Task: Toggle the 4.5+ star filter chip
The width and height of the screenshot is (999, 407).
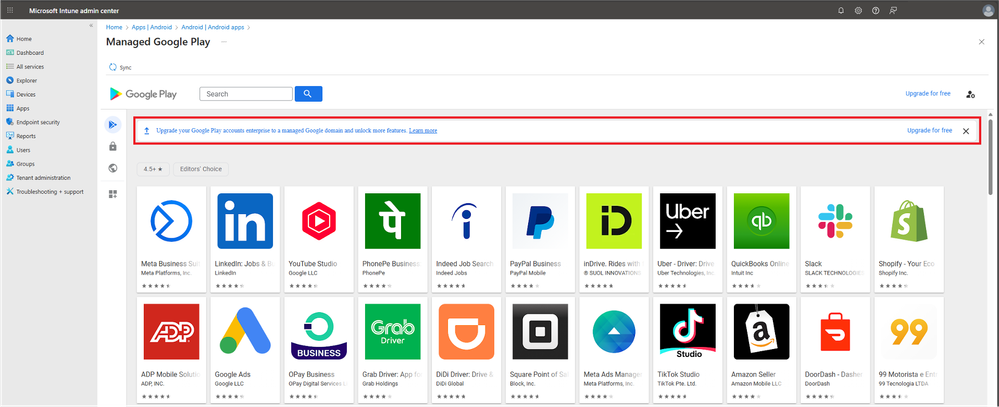Action: pyautogui.click(x=154, y=169)
